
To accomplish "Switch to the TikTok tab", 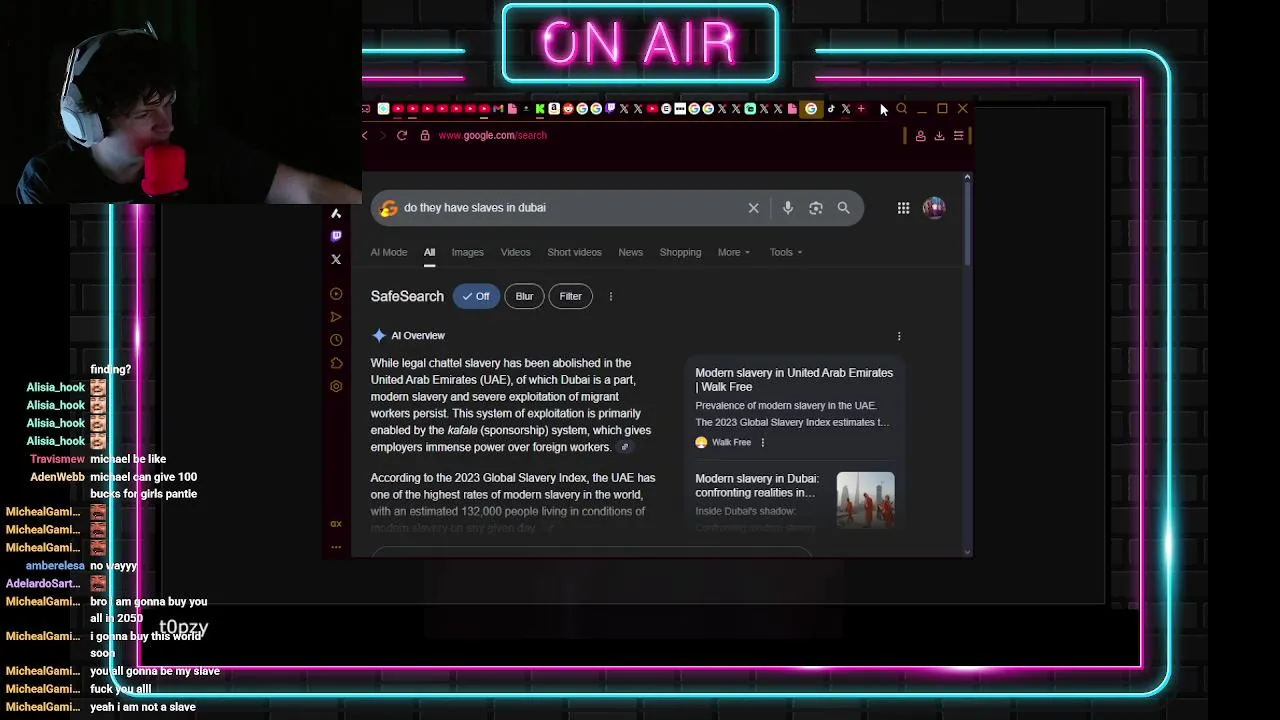I will pos(831,108).
